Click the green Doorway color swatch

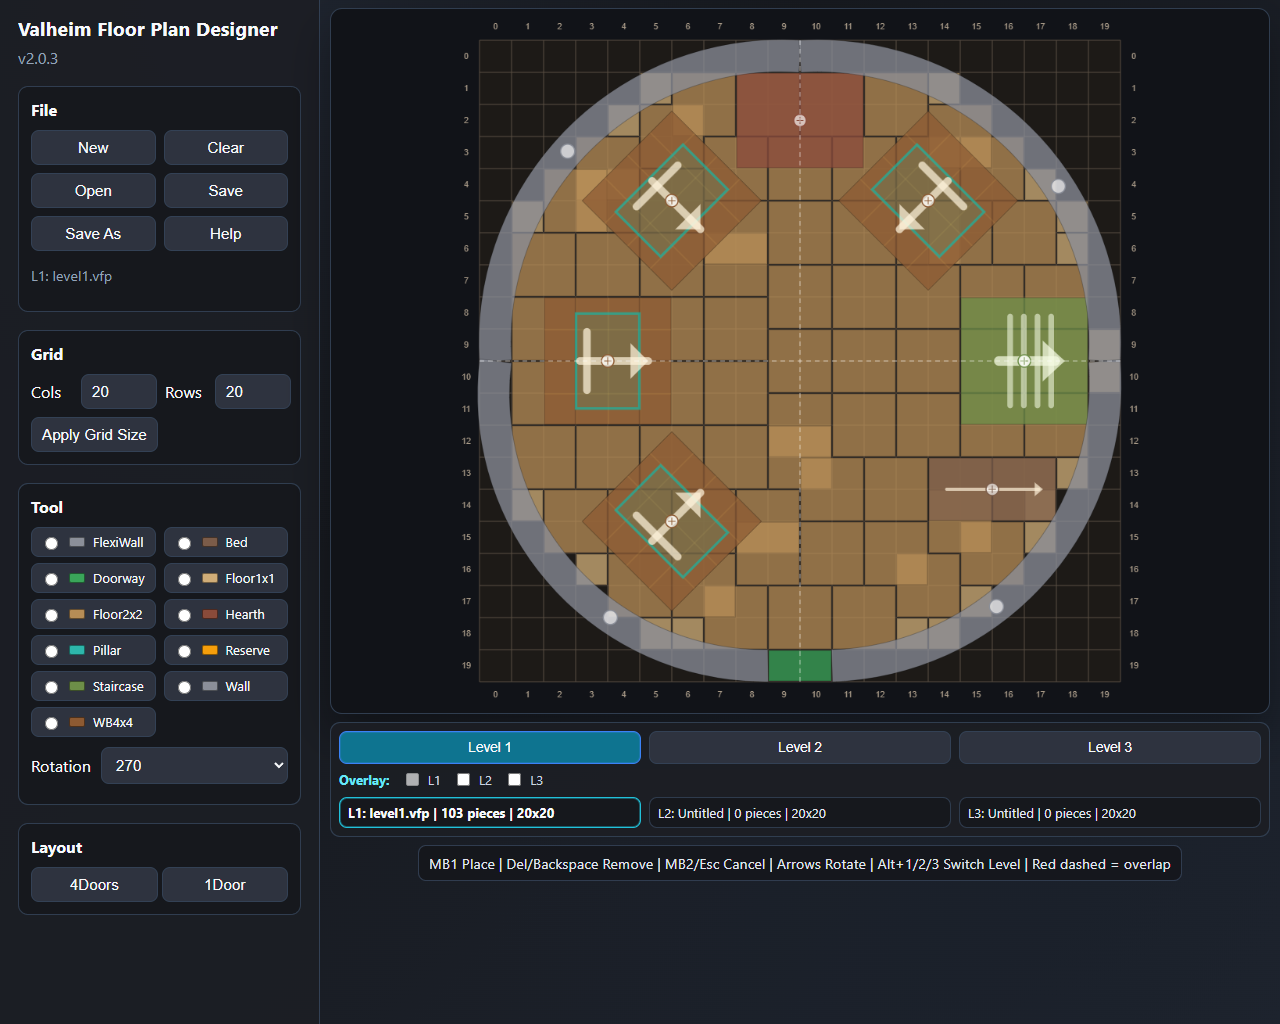point(77,578)
